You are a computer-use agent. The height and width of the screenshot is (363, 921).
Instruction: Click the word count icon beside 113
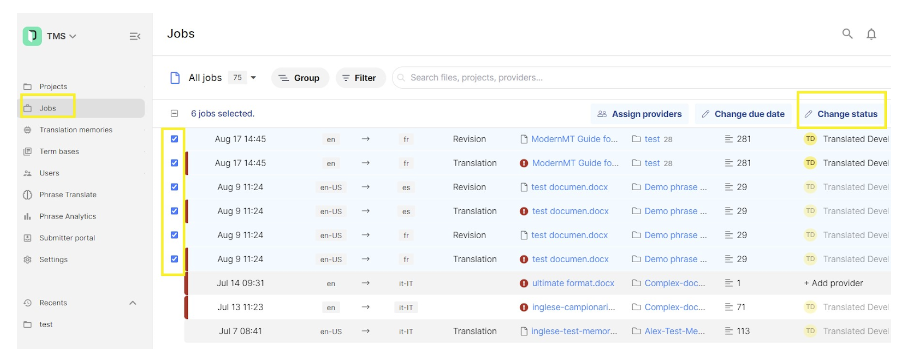pos(729,331)
